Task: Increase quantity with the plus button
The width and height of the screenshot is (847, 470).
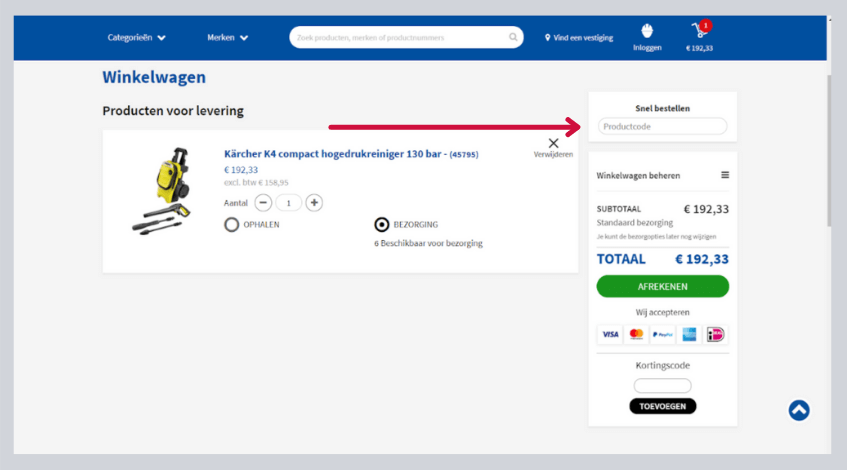Action: pyautogui.click(x=314, y=203)
